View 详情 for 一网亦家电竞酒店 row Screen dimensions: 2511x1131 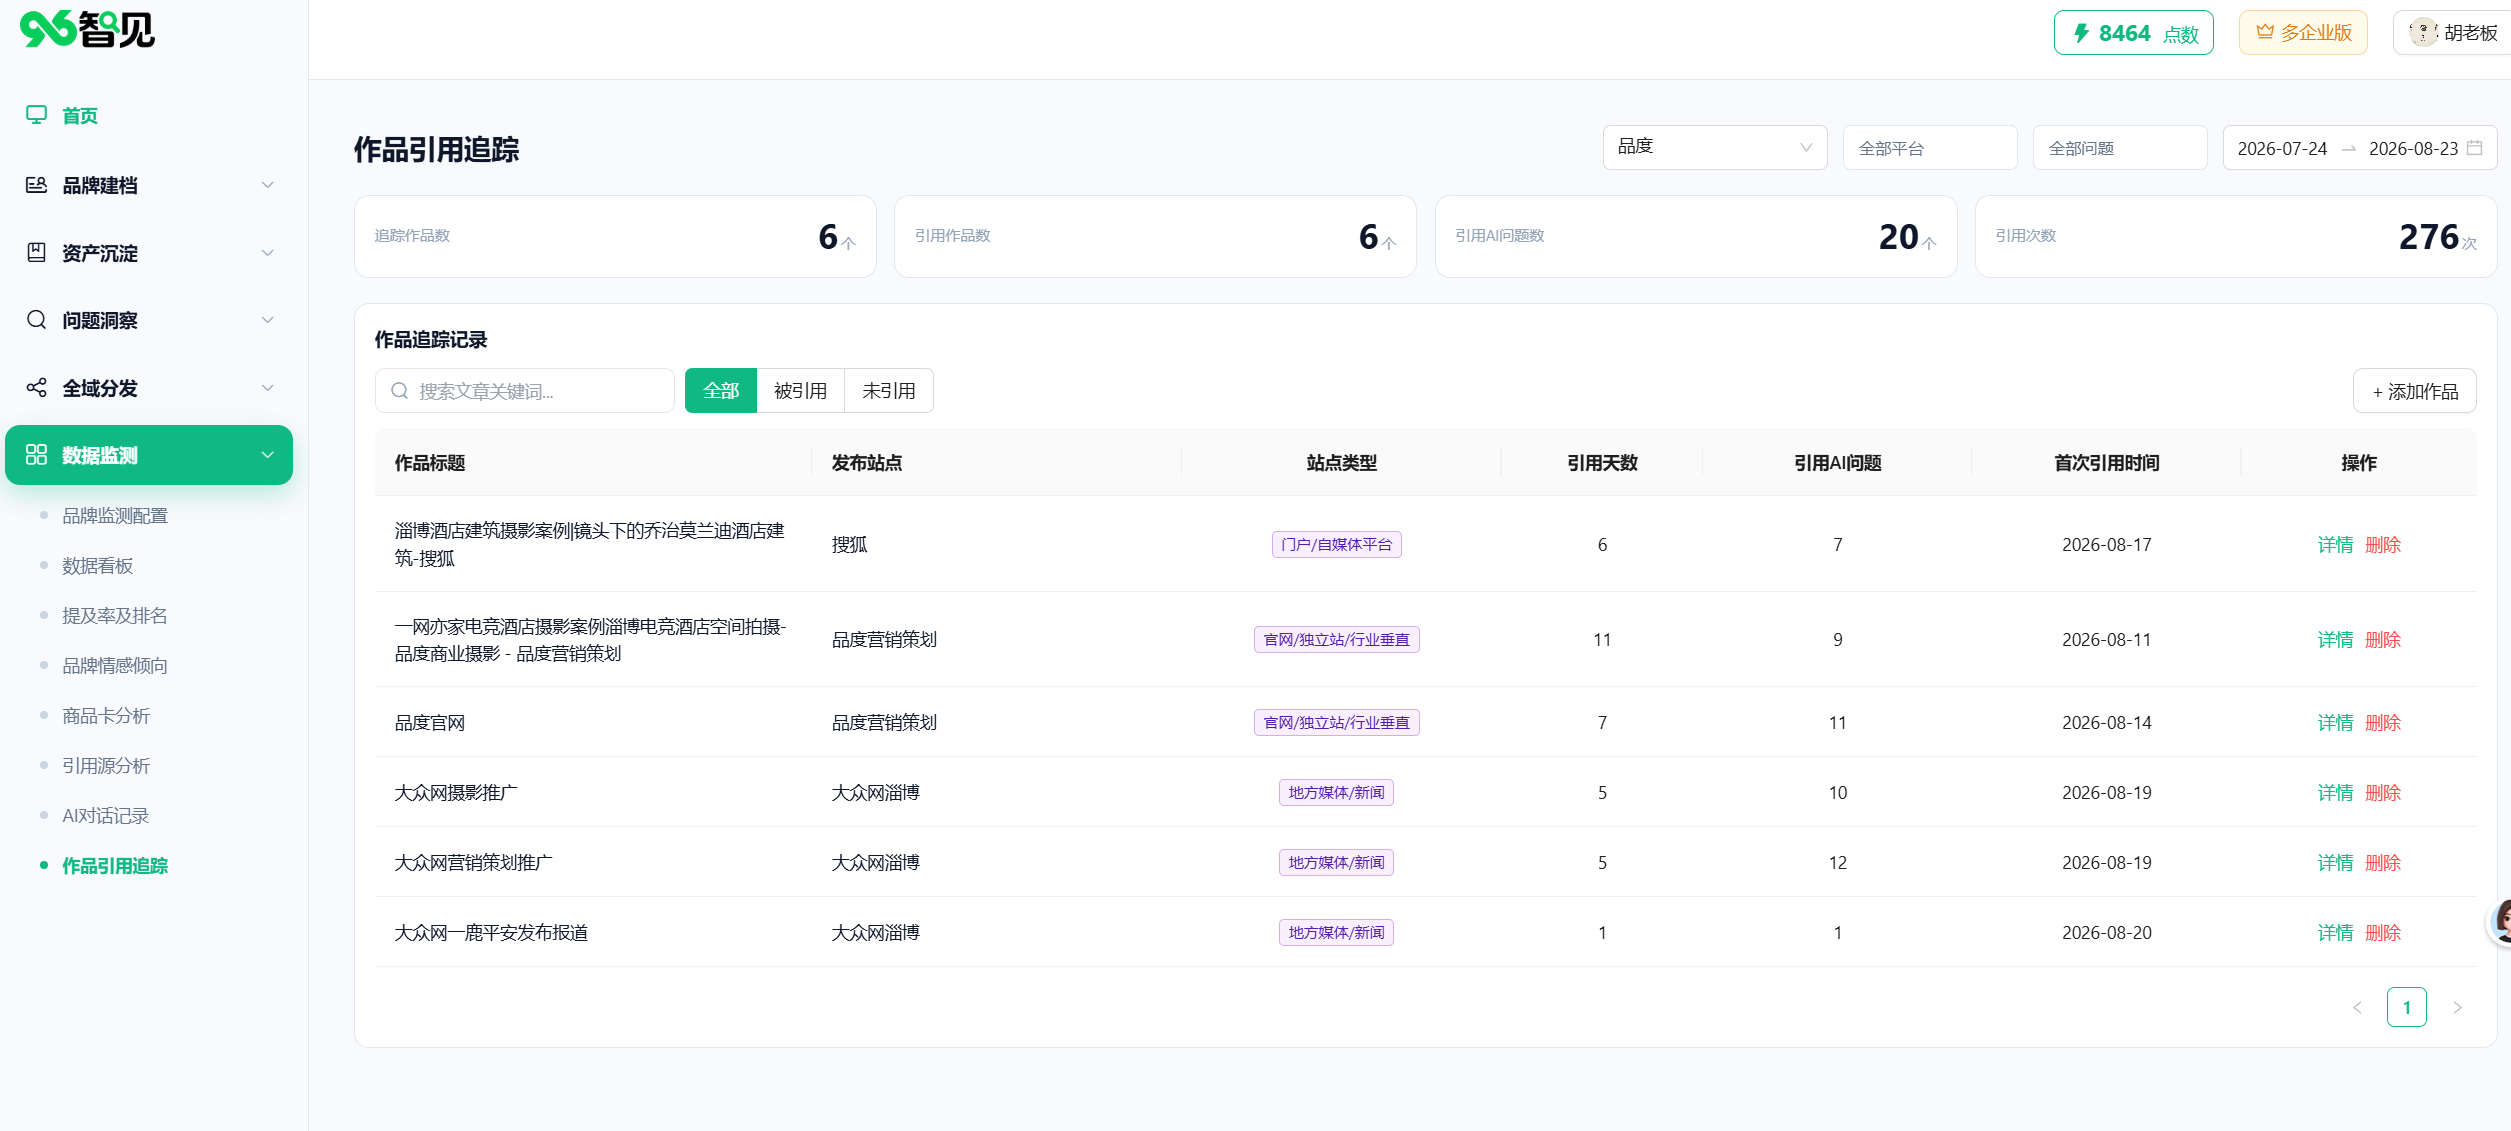(x=2335, y=640)
